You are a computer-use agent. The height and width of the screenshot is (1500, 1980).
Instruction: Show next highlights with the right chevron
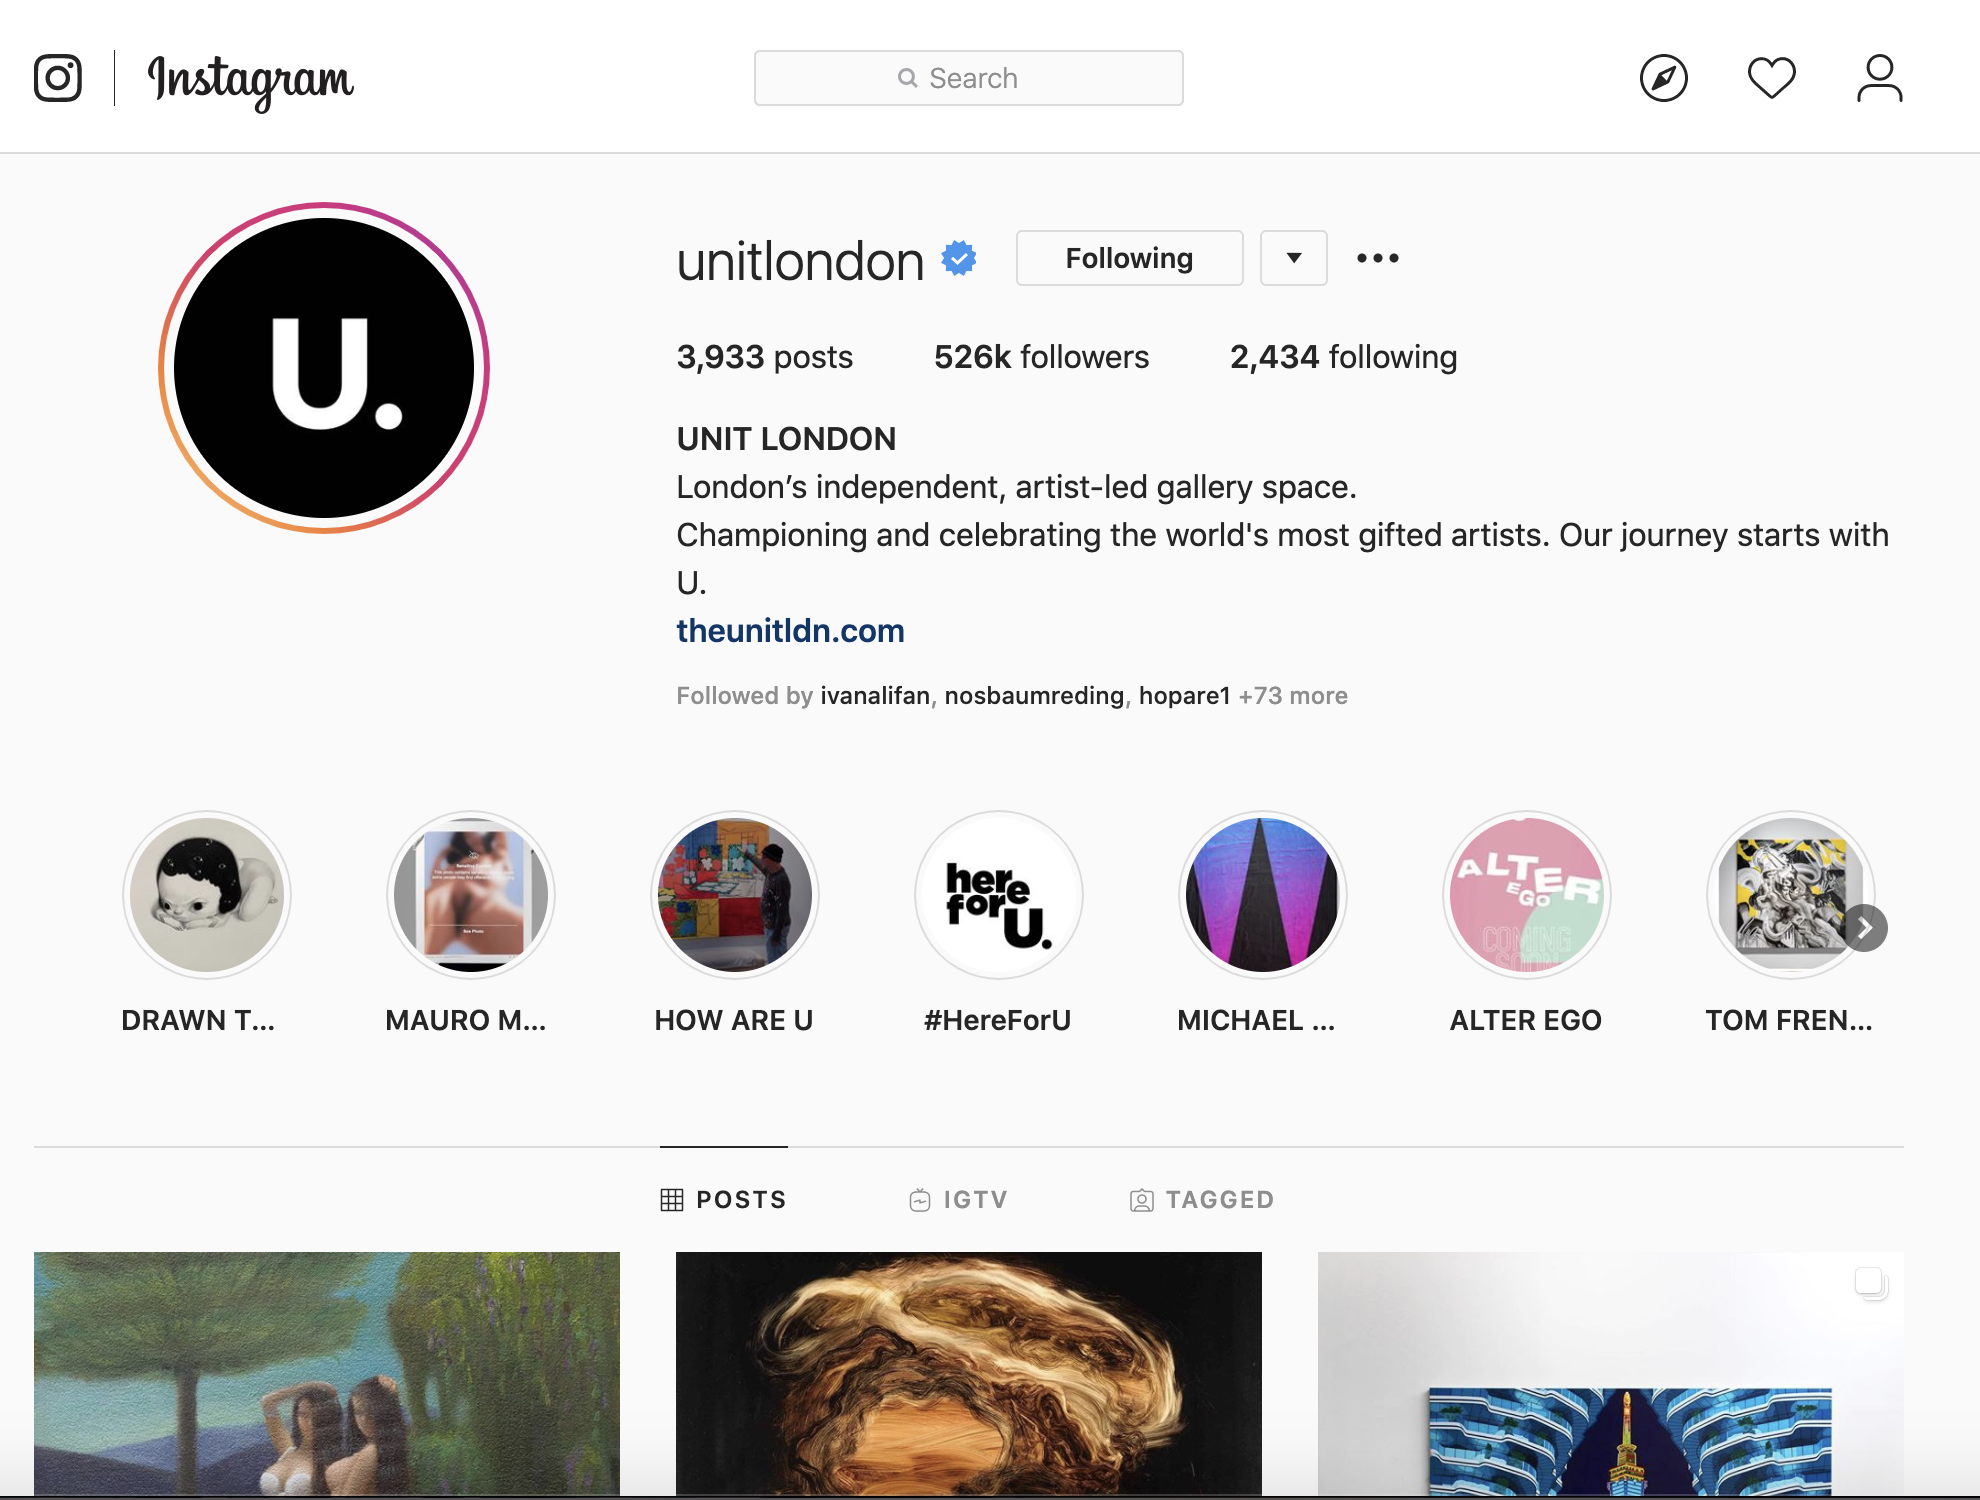pos(1865,928)
